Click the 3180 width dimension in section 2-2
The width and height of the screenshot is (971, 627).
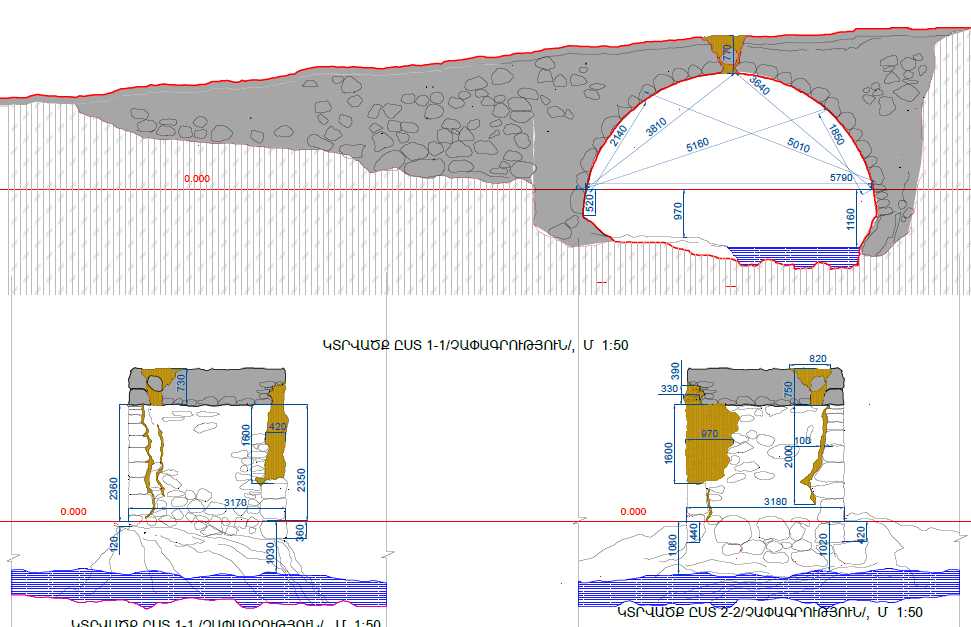point(775,500)
